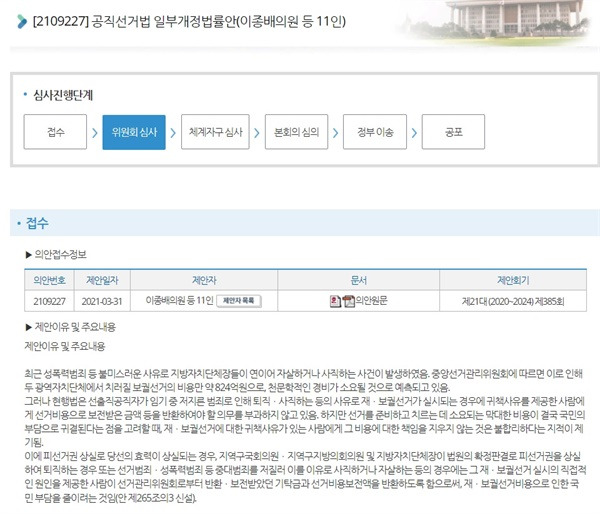600x514 pixels.
Task: Click the chevron between 체계자구 심사 and 본회의 심의
Action: 257,133
